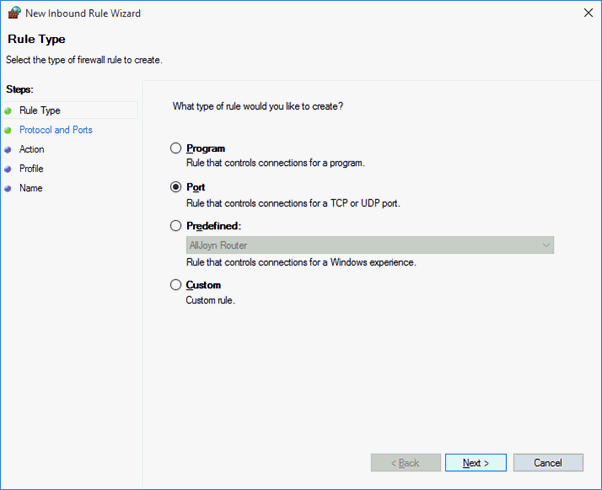
Task: Open the Profile step in sidebar
Action: tap(31, 169)
